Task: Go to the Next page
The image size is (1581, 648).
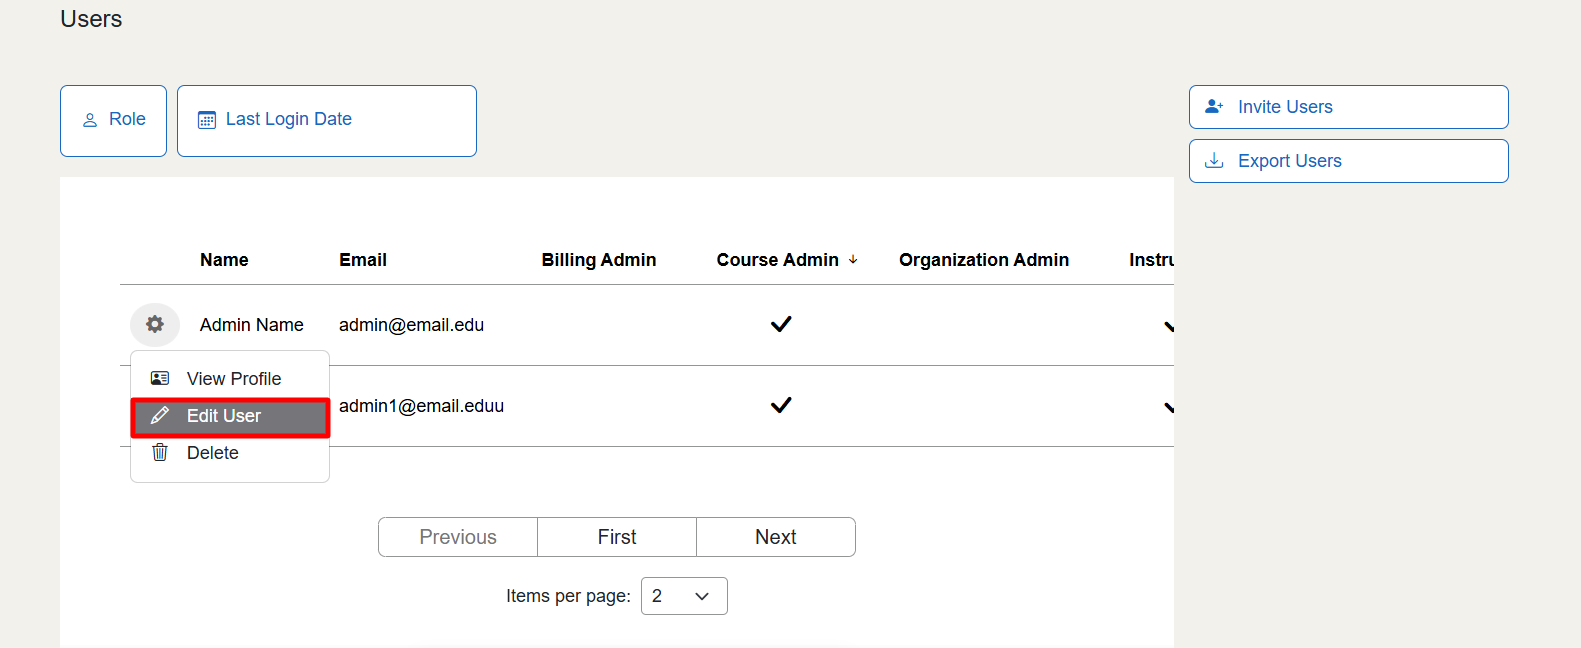Action: pyautogui.click(x=776, y=537)
